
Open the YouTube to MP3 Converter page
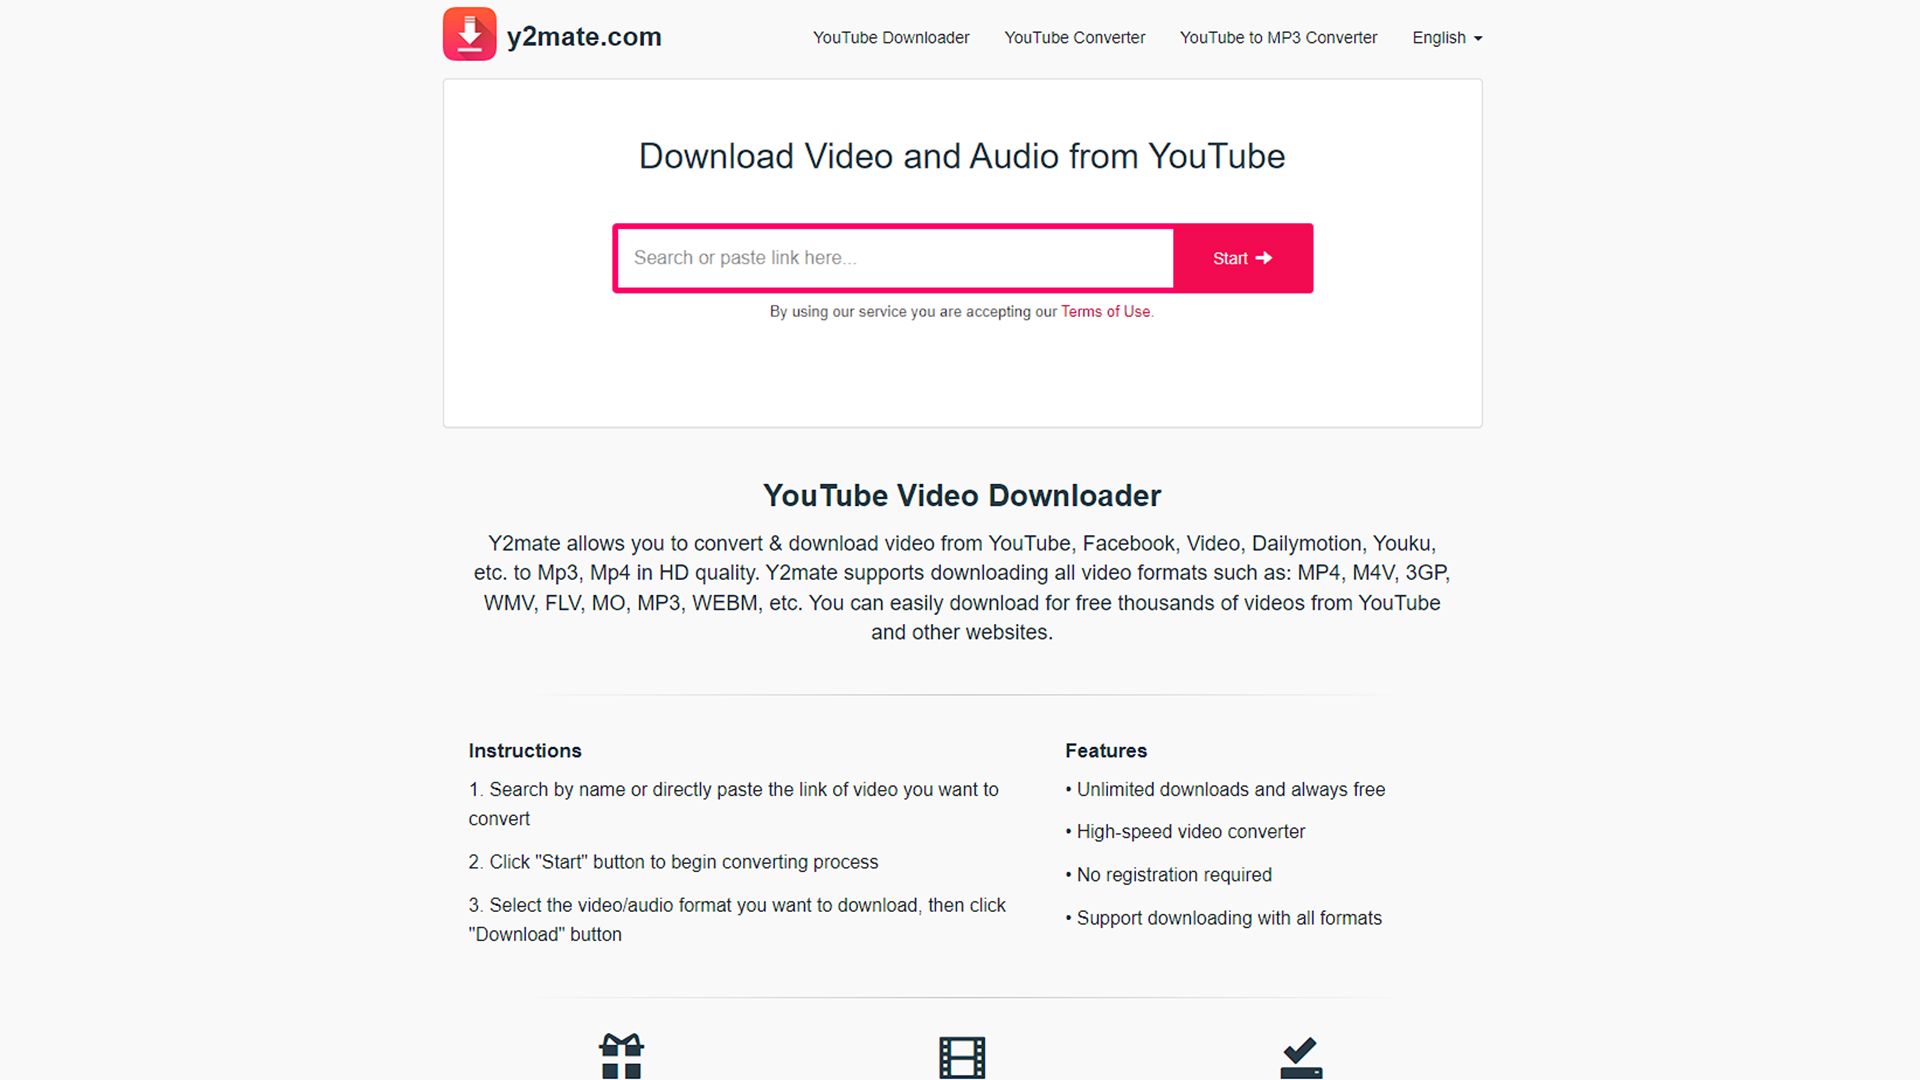click(x=1278, y=38)
